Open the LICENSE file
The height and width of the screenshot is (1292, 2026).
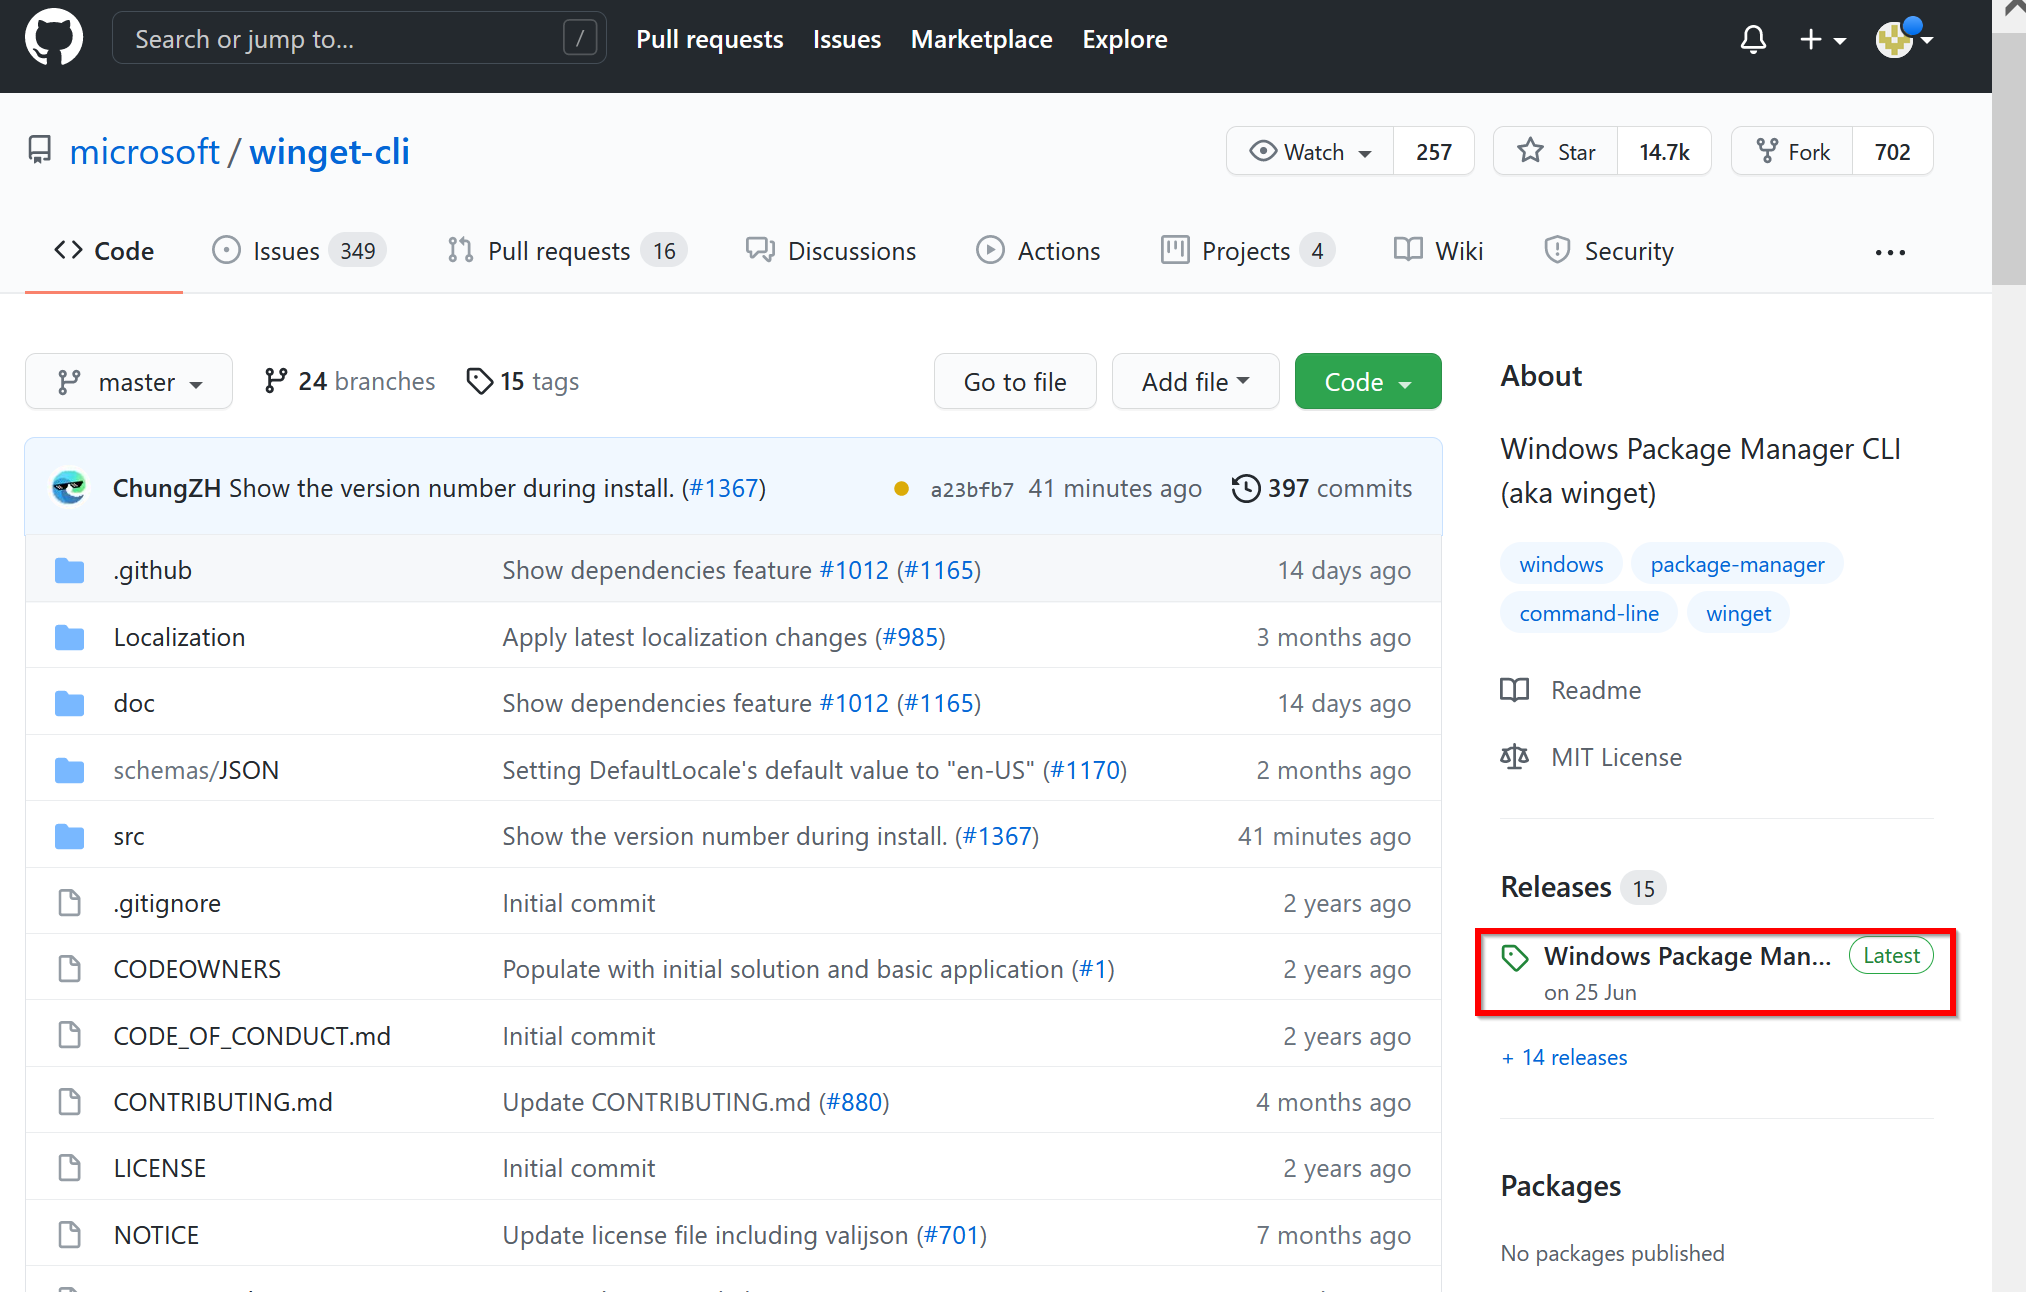pos(160,1168)
